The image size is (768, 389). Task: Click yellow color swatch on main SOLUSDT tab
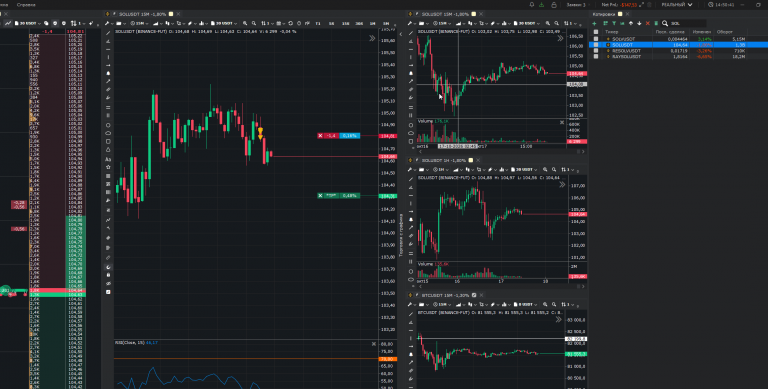click(171, 14)
